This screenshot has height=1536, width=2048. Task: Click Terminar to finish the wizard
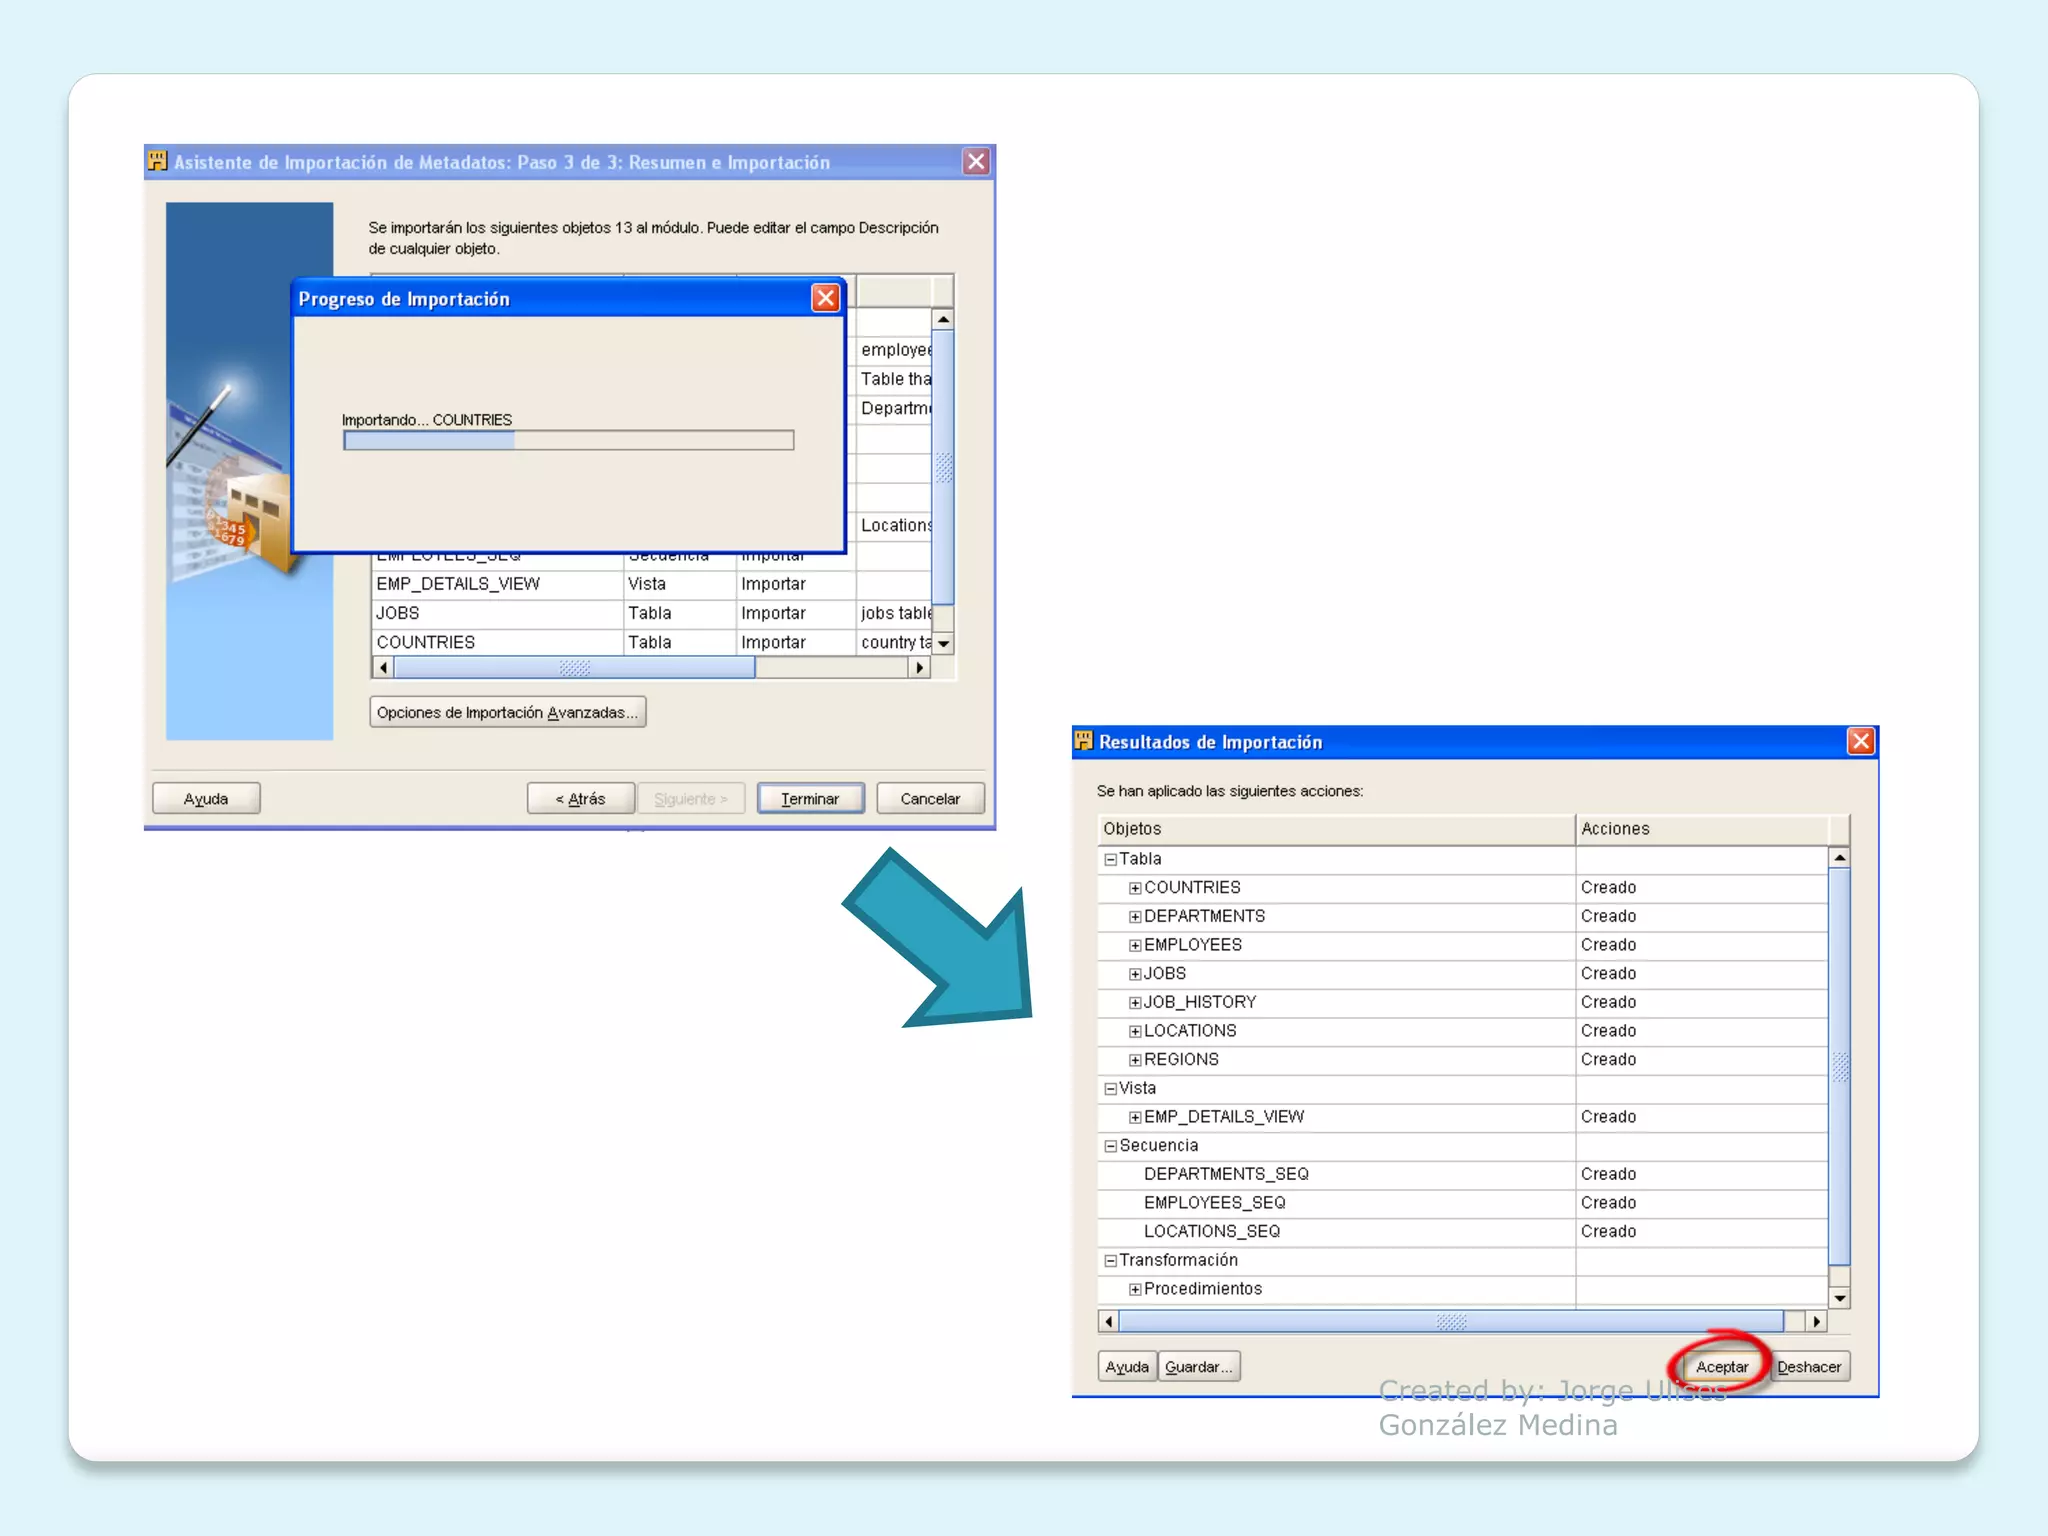click(810, 798)
